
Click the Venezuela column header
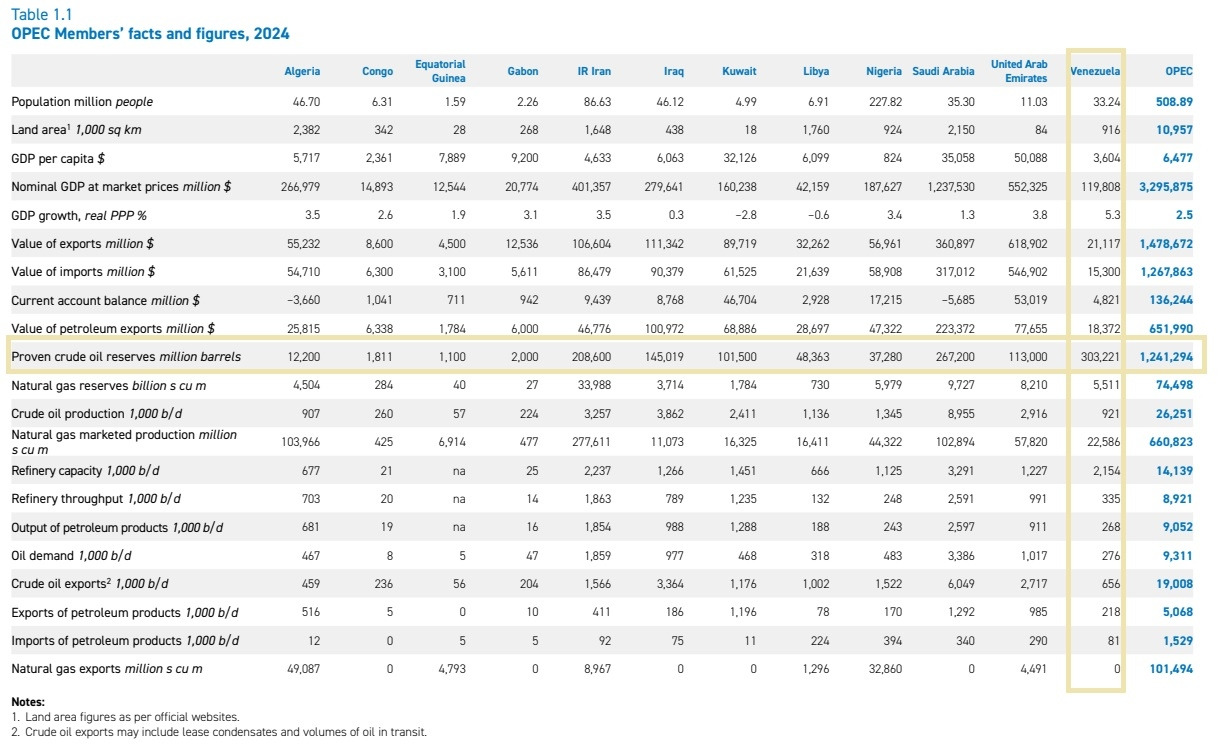click(1095, 71)
